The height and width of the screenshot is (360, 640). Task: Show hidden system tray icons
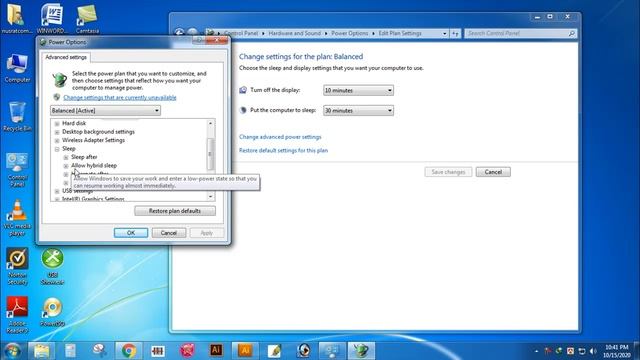tap(536, 351)
